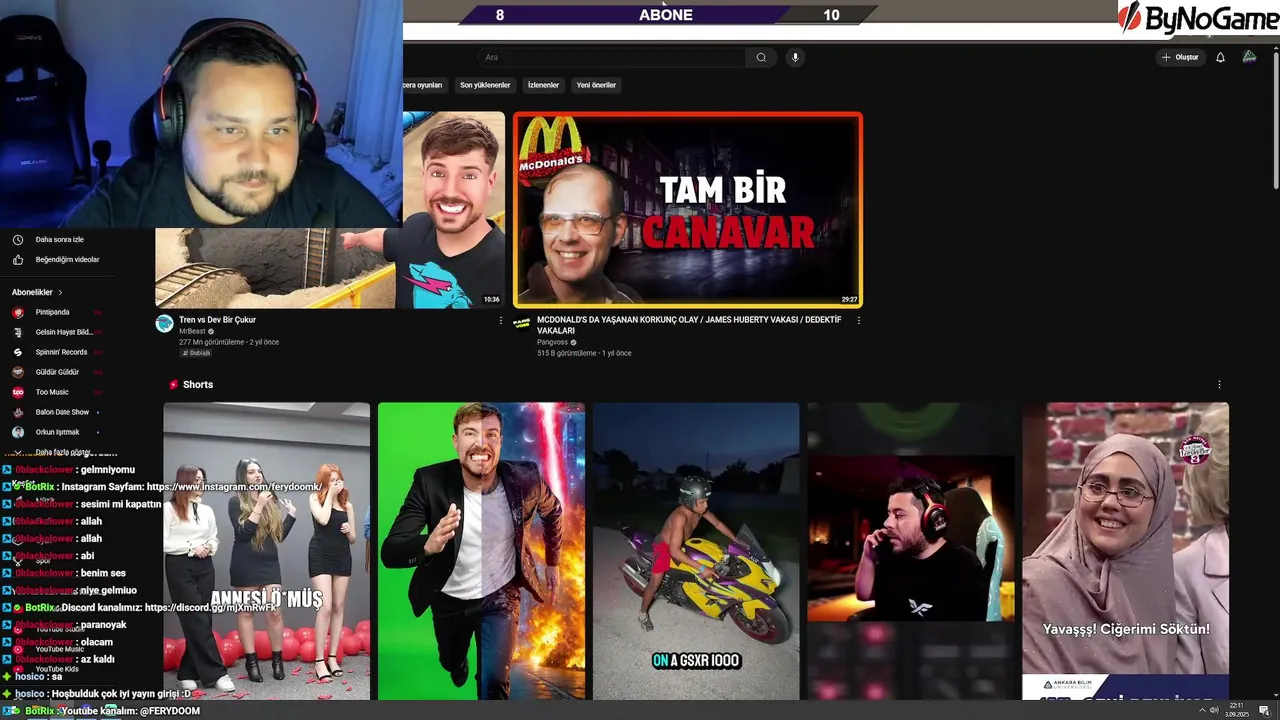Viewport: 1280px width, 720px height.
Task: Open Too Music channel avatar
Action: (18, 392)
